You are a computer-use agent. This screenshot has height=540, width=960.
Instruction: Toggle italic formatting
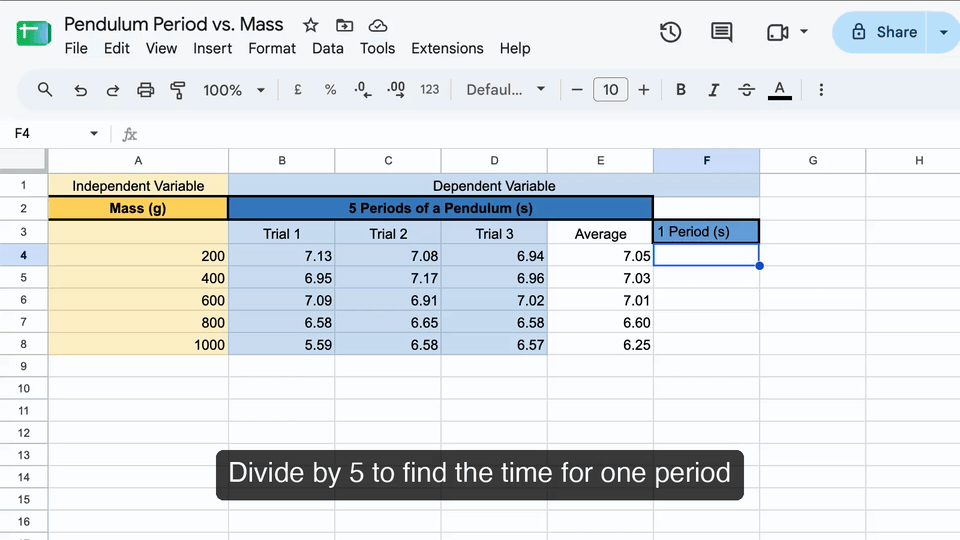[713, 90]
